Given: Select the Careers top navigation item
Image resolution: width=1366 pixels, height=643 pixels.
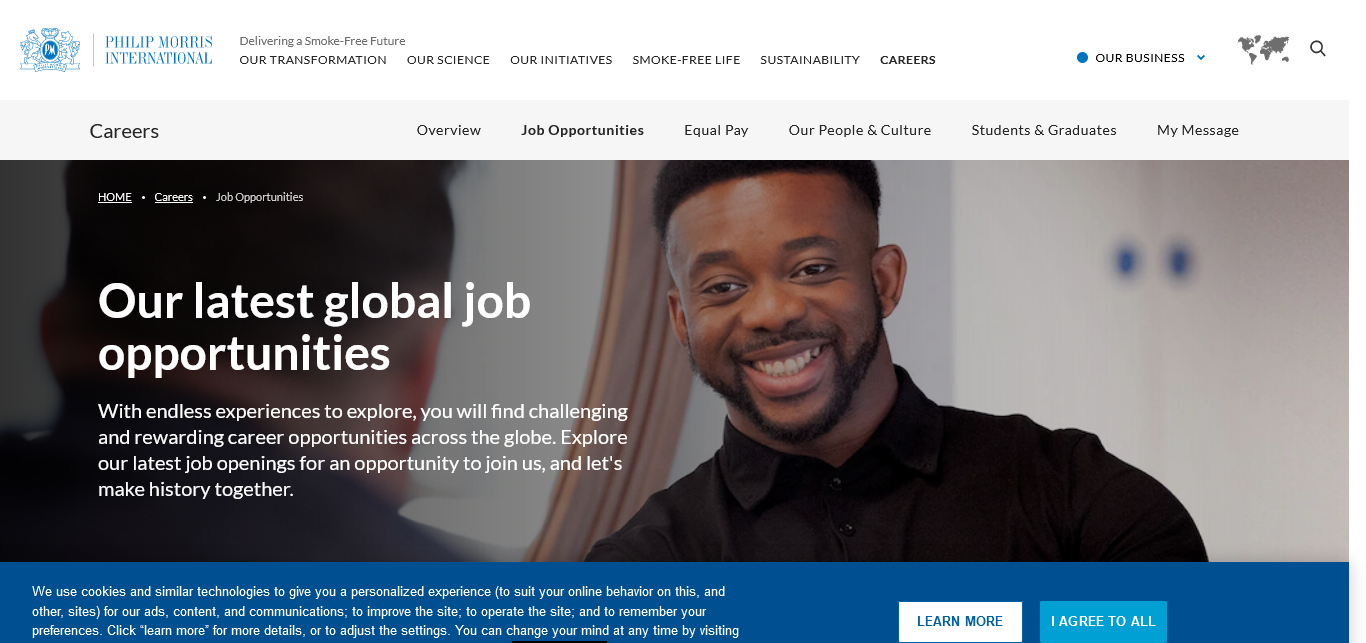Looking at the screenshot, I should [908, 60].
